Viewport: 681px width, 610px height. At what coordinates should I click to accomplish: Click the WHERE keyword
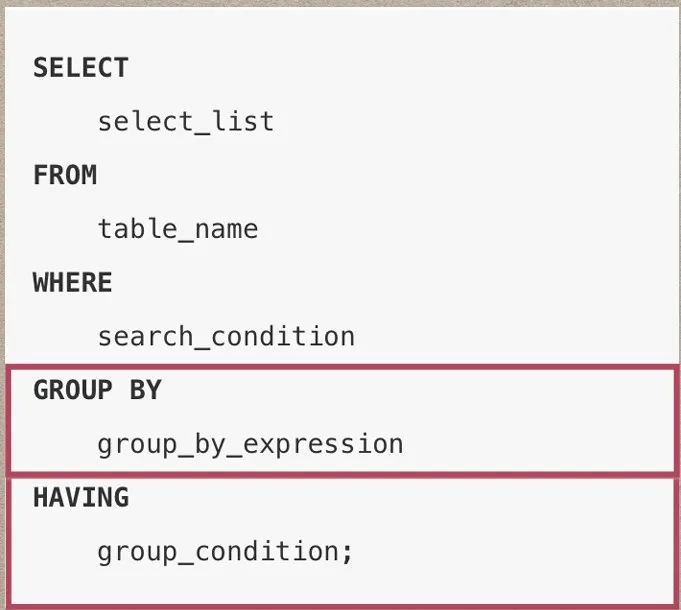[73, 283]
